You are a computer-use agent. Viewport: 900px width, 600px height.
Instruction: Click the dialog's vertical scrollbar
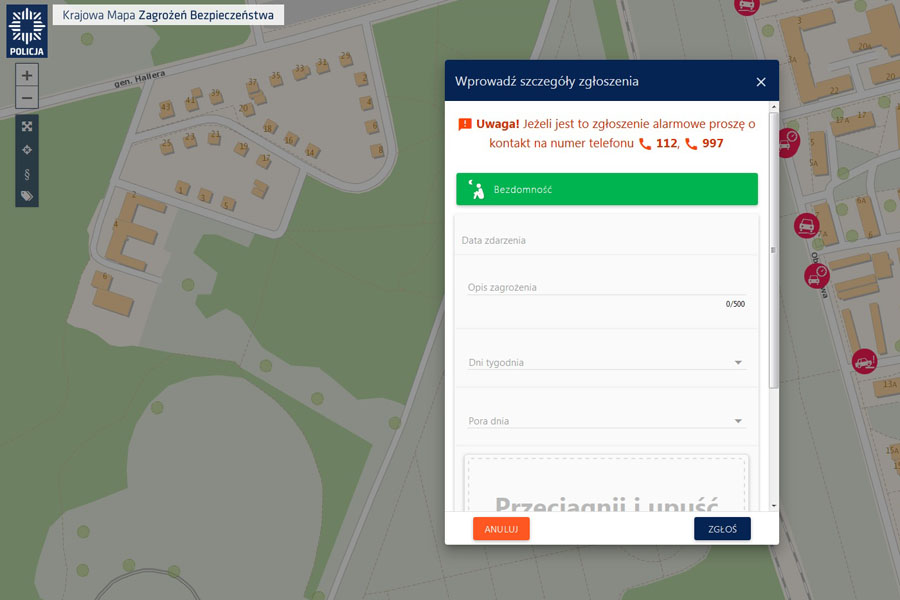point(773,250)
